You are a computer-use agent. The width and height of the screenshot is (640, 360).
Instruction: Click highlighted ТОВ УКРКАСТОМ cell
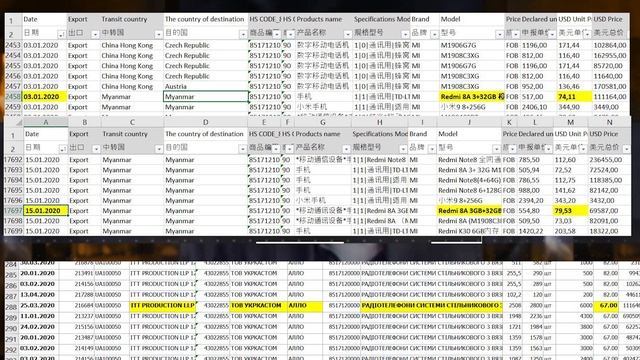[258, 306]
